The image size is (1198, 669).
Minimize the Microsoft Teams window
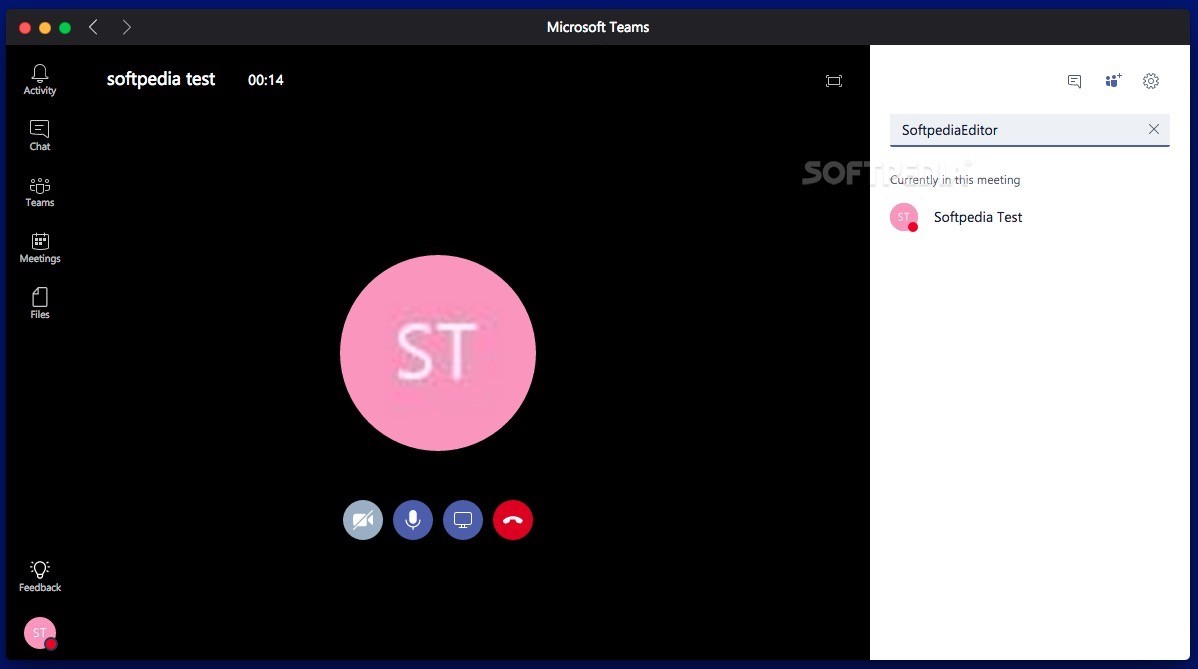[x=45, y=28]
